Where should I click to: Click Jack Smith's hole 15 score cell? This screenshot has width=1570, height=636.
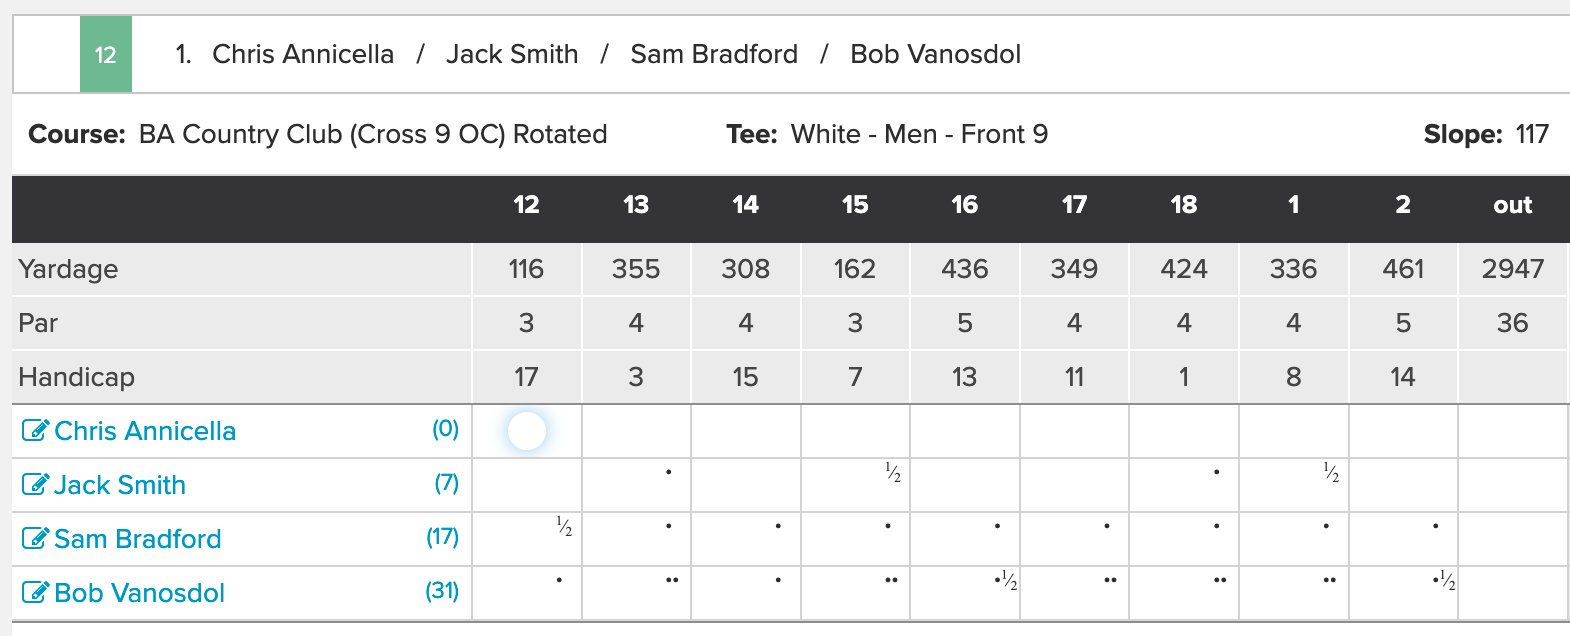click(x=855, y=485)
